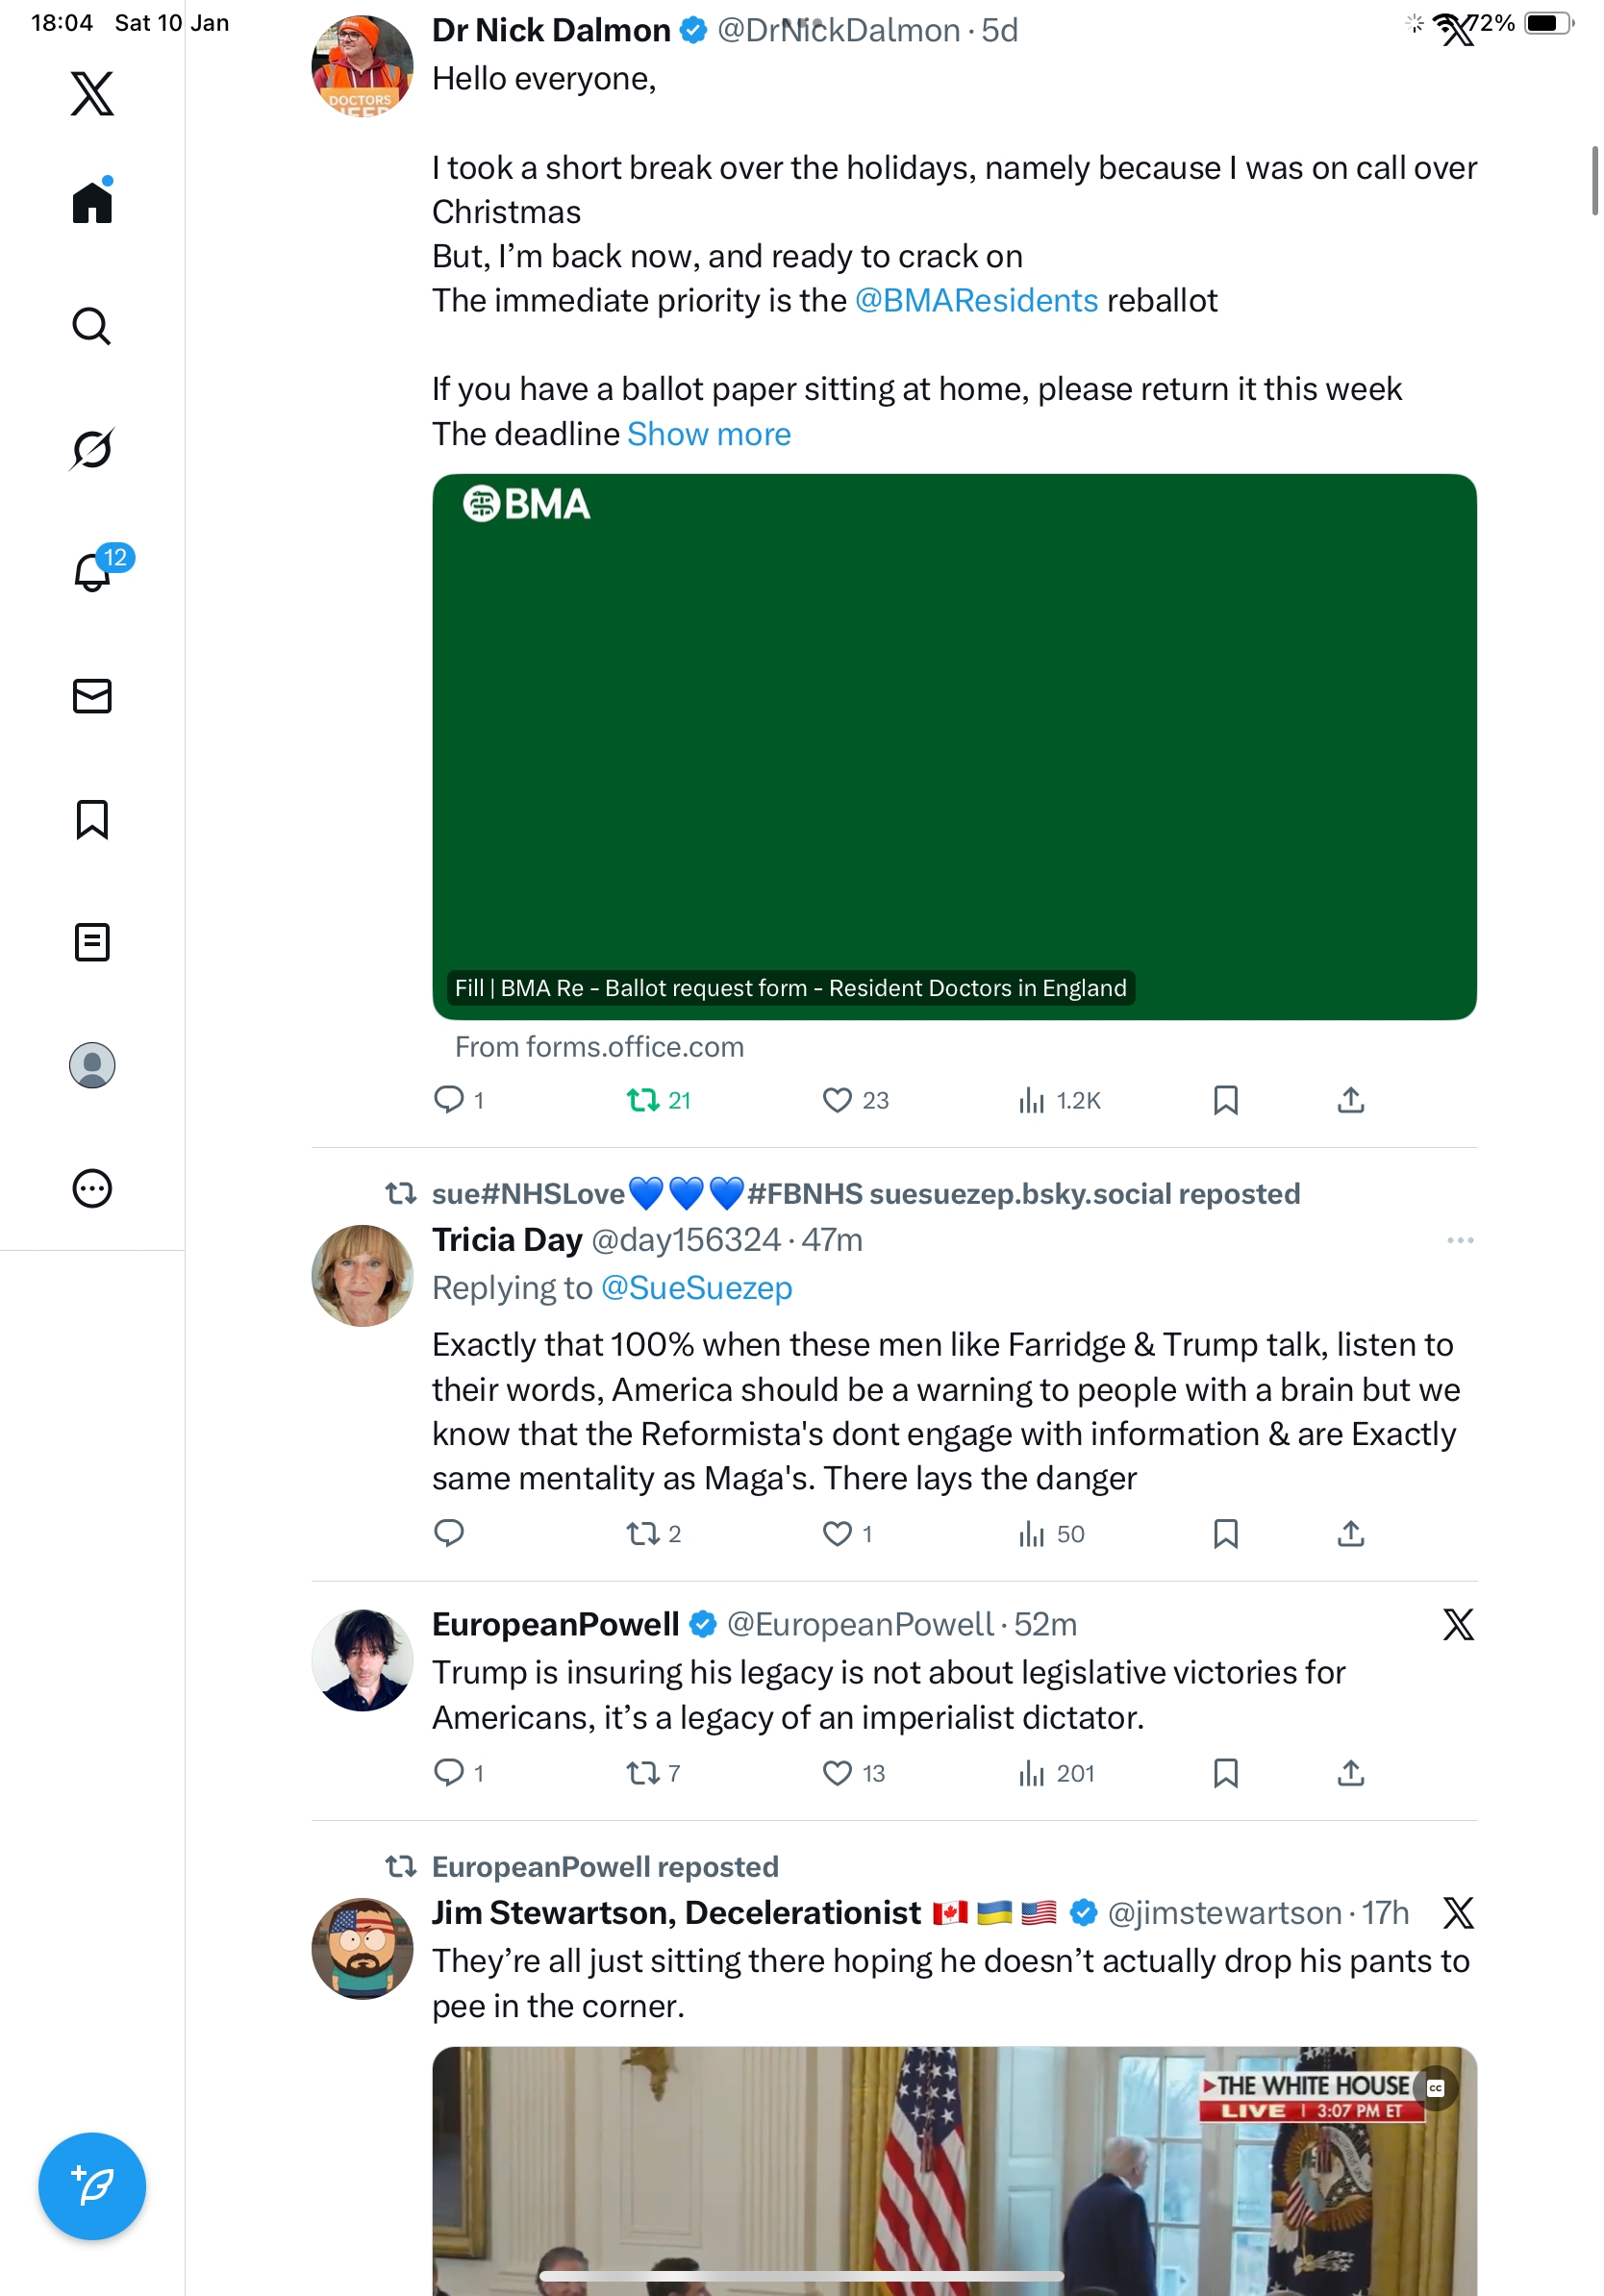Bookmark EuropeanPowell's Trump legacy post
1604x2296 pixels.
pyautogui.click(x=1225, y=1773)
